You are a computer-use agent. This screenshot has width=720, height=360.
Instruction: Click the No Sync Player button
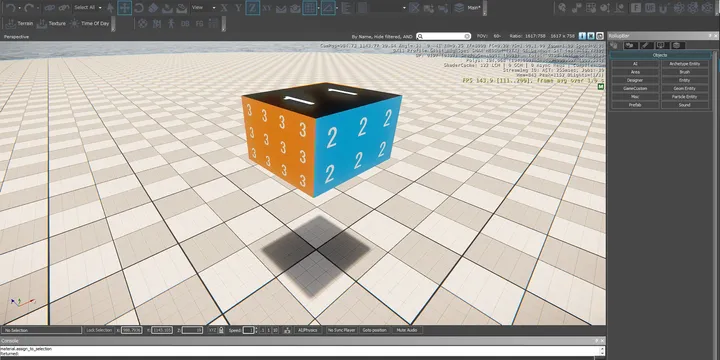click(x=342, y=330)
